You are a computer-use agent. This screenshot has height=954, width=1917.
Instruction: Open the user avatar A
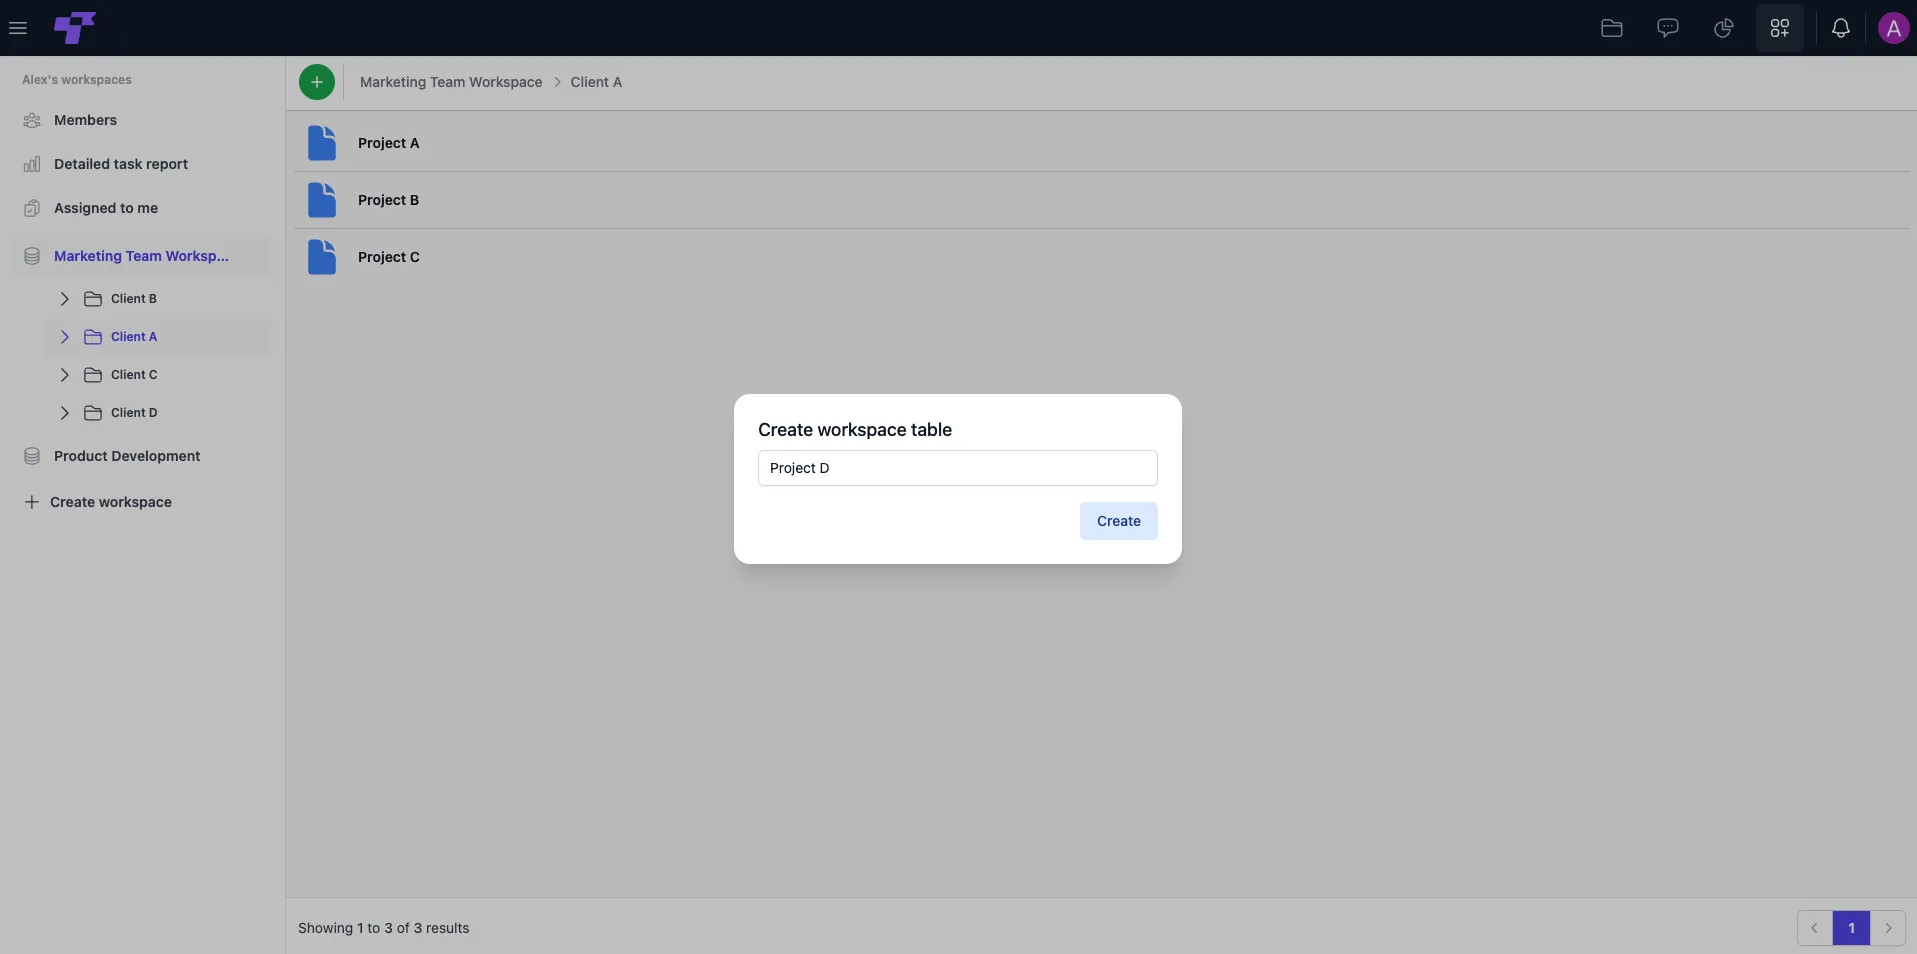pos(1893,28)
